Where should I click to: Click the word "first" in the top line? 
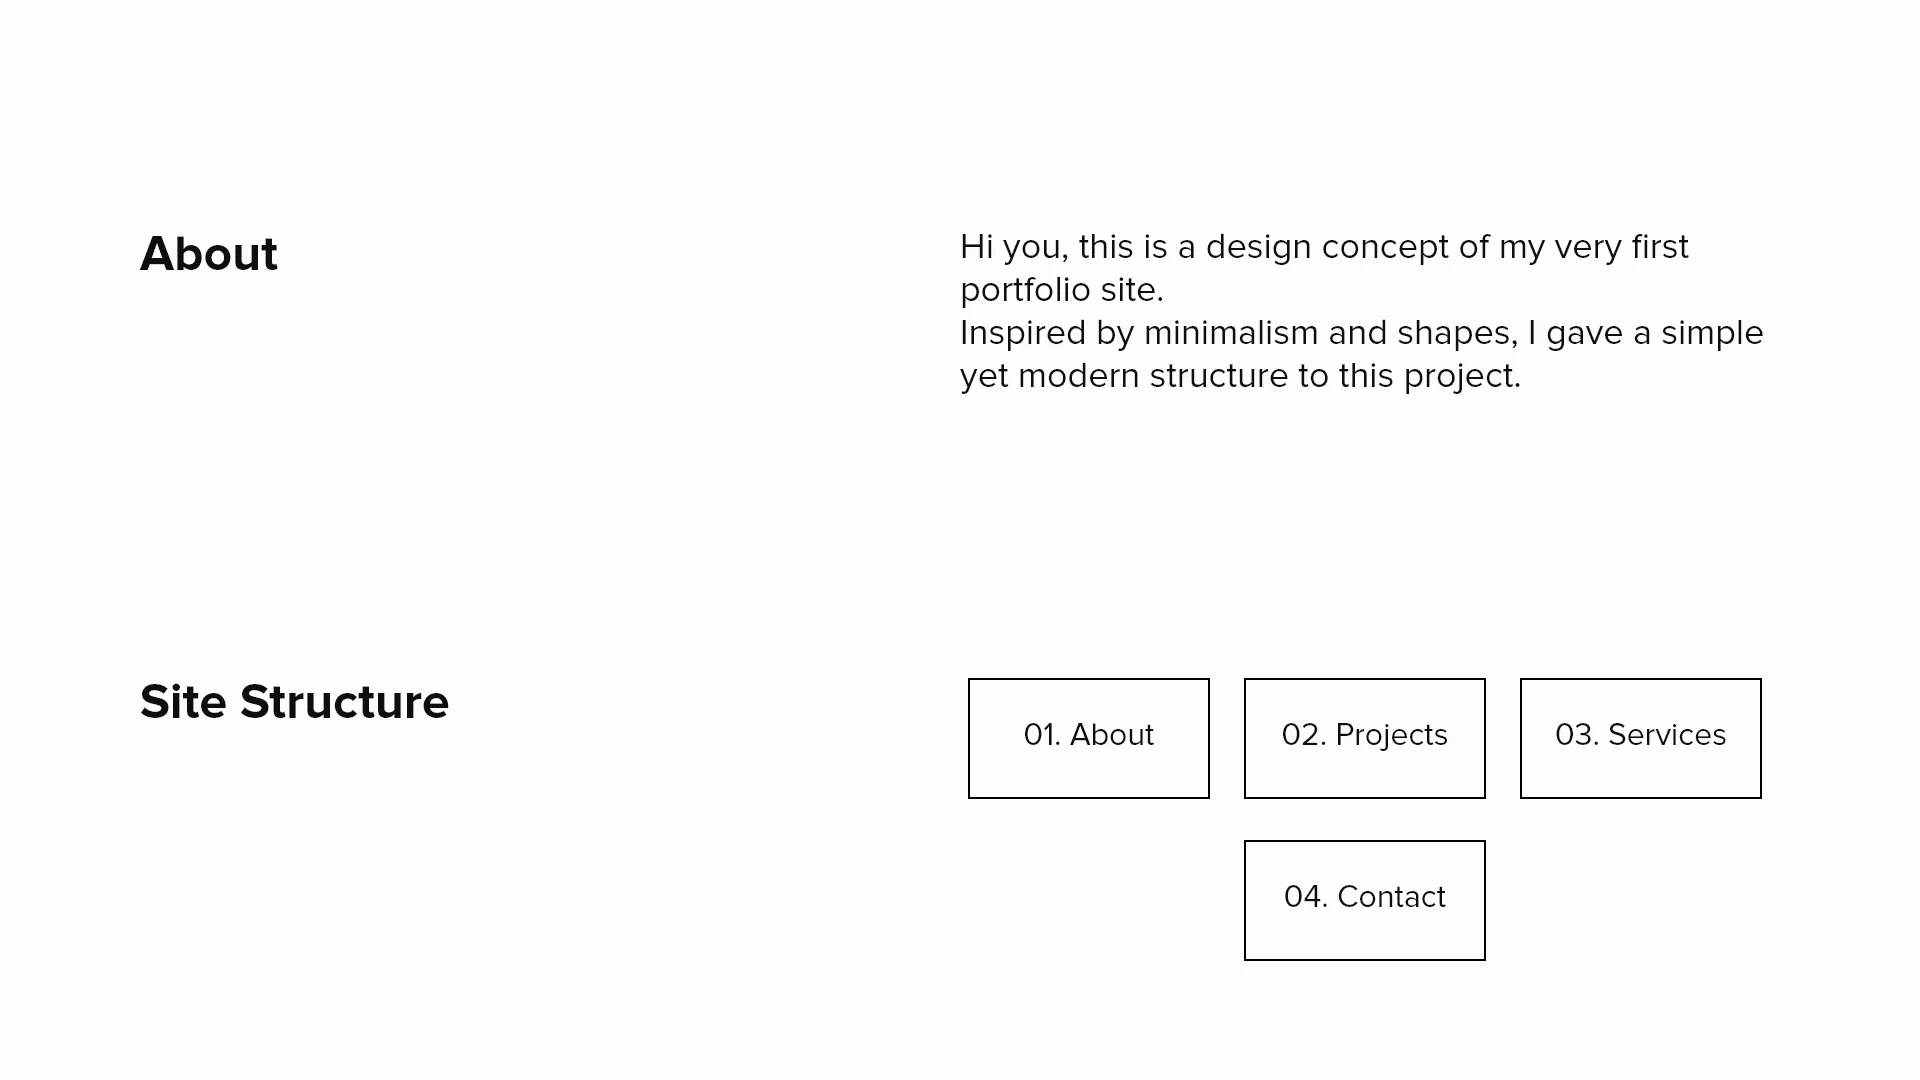click(1660, 247)
